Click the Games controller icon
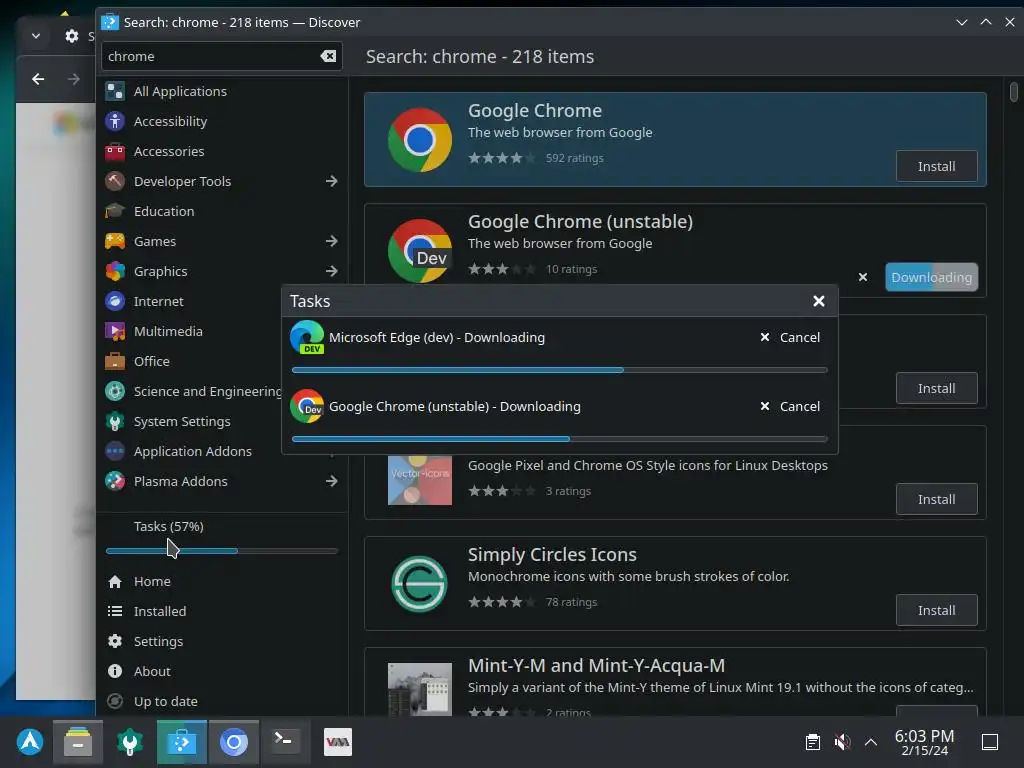The image size is (1024, 768). 115,242
